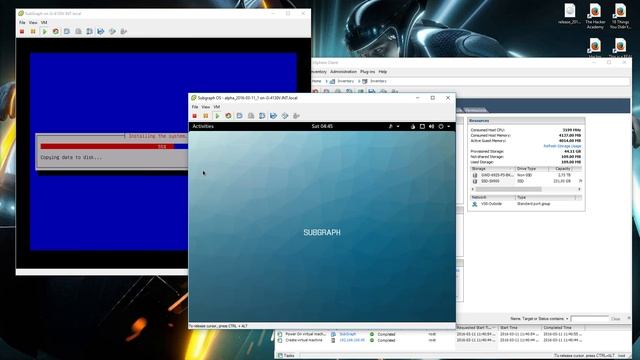
Task: Click the power icon in Subgraph top bar
Action: coord(441,127)
